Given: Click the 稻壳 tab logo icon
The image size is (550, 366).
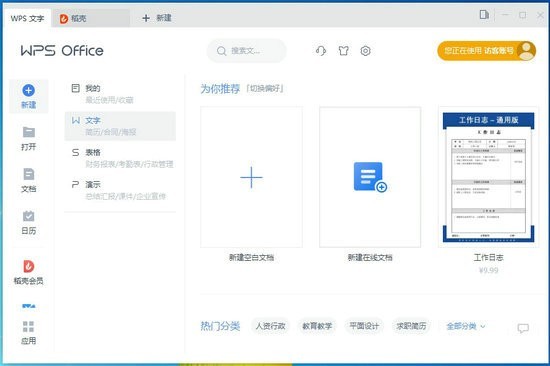Looking at the screenshot, I should pyautogui.click(x=64, y=19).
